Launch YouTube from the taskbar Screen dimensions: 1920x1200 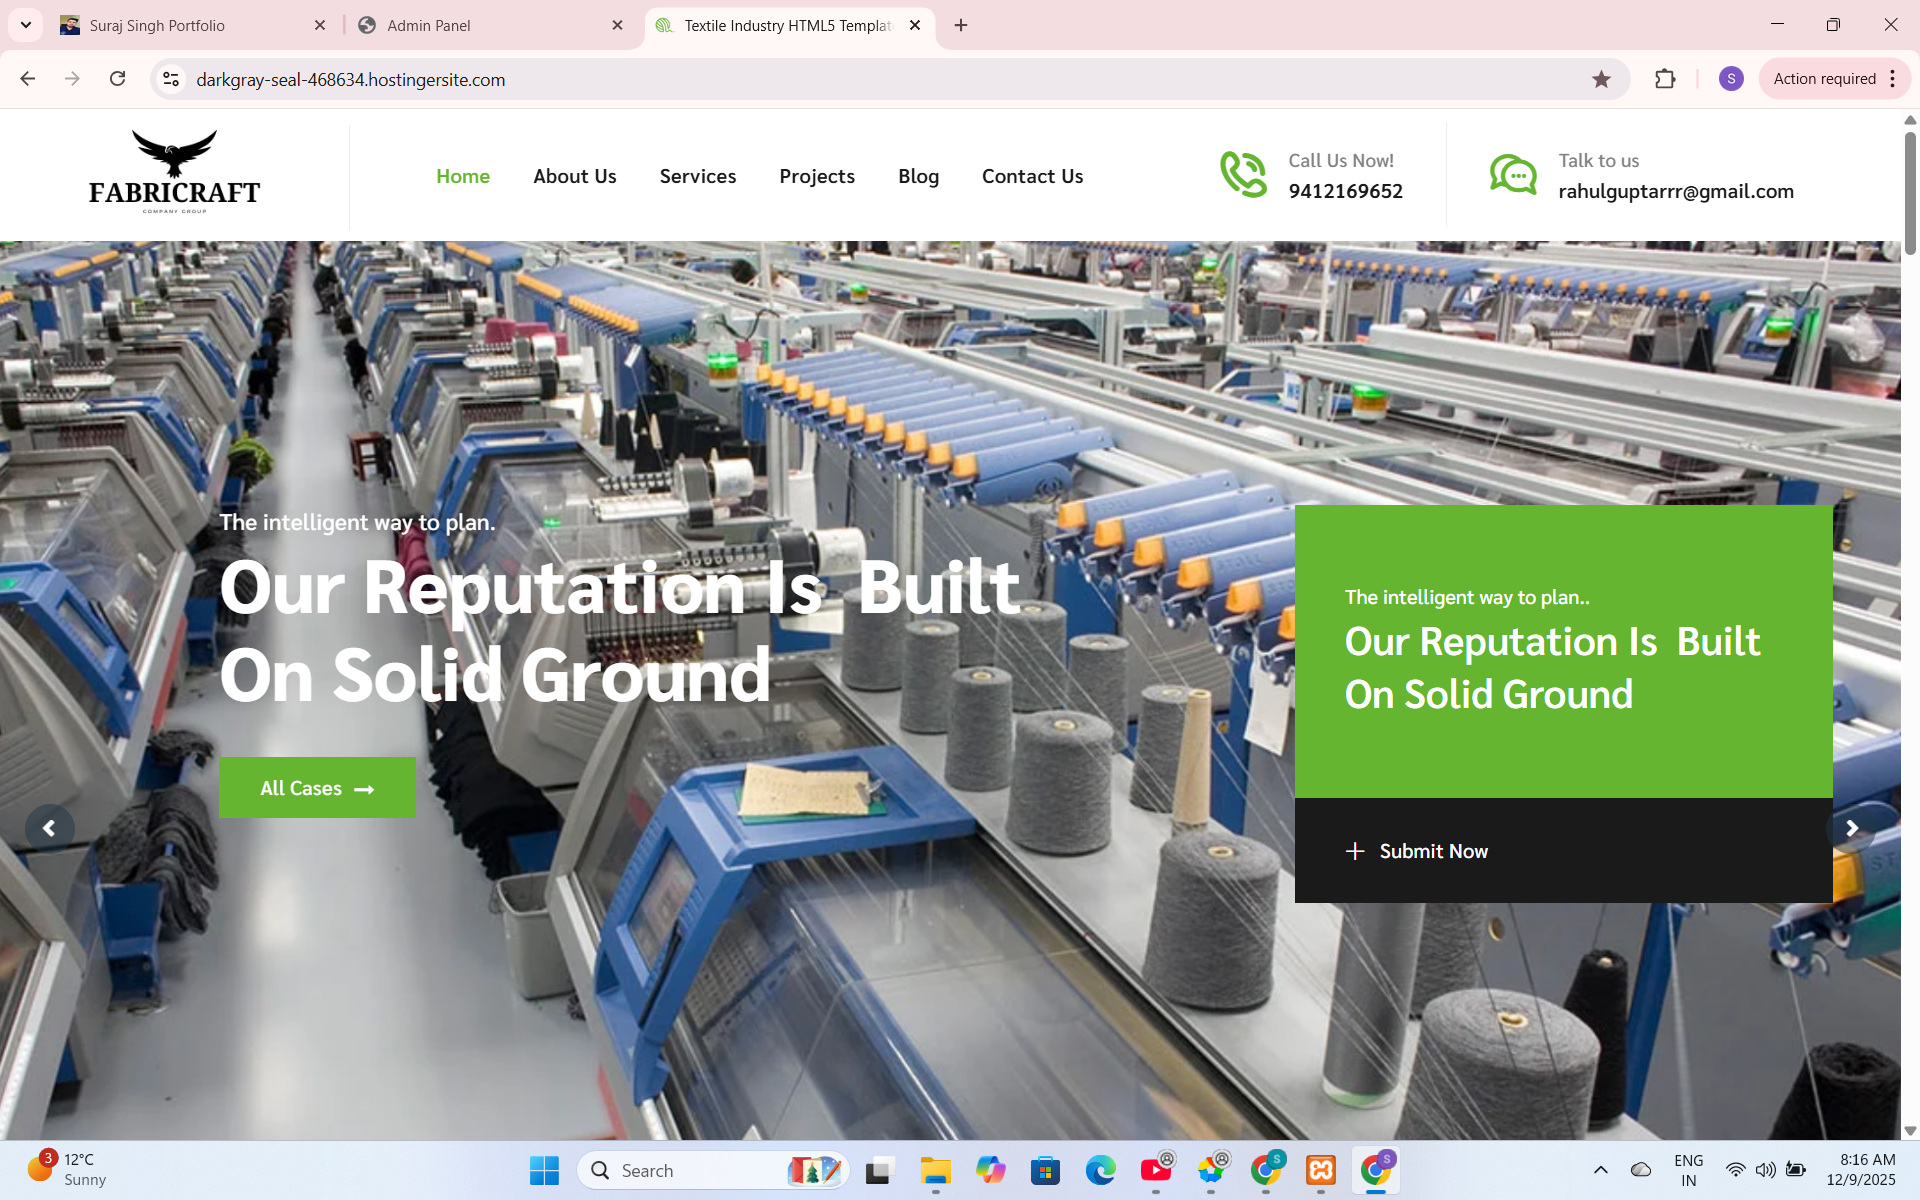coord(1157,1170)
